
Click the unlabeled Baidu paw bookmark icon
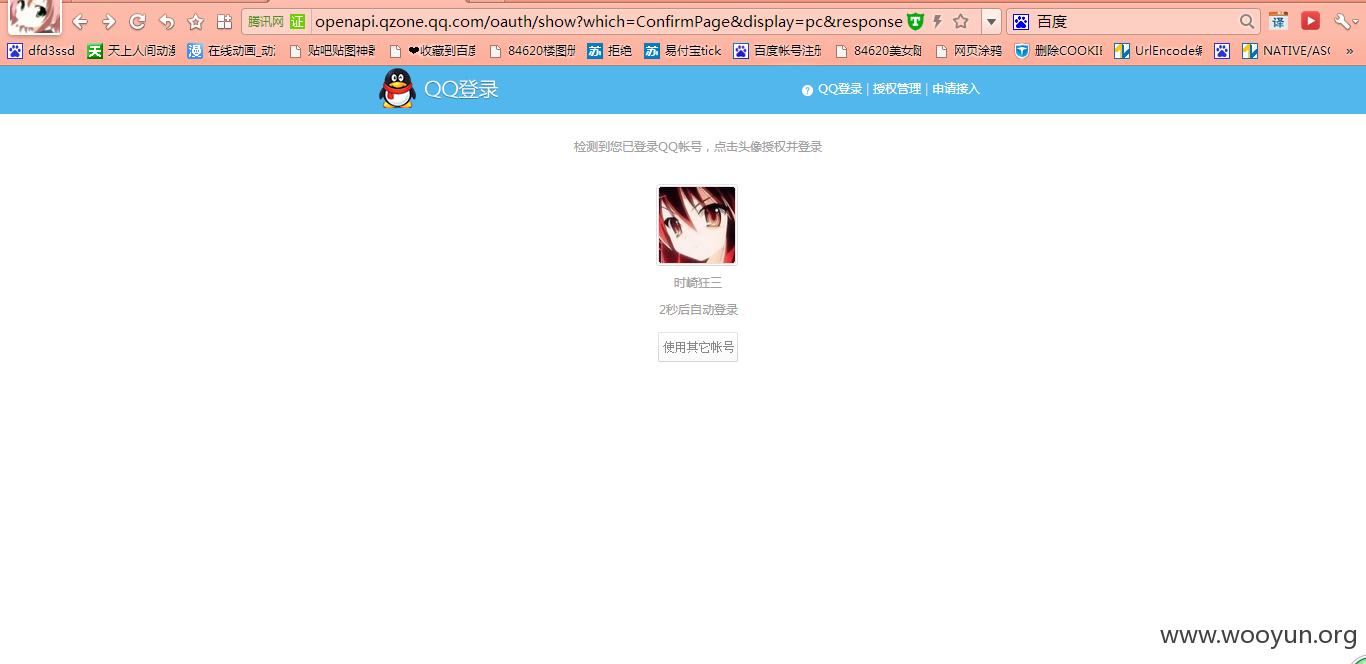pos(1222,51)
